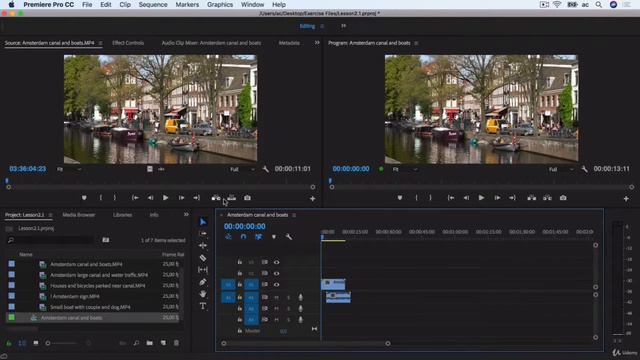The height and width of the screenshot is (360, 640).
Task: Open the Markers menu
Action: point(187,4)
